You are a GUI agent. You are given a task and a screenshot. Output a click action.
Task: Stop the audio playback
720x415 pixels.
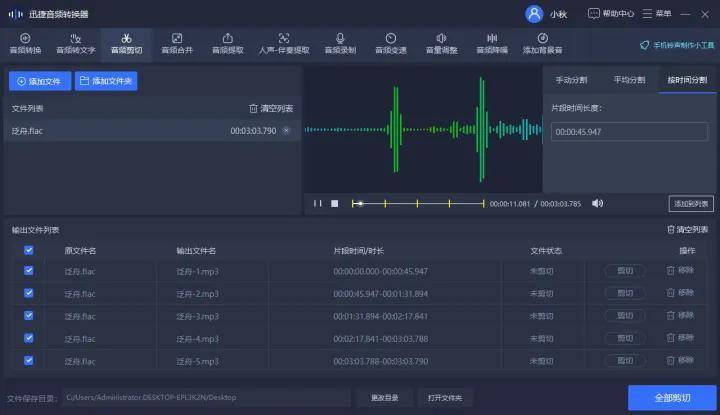pos(335,203)
